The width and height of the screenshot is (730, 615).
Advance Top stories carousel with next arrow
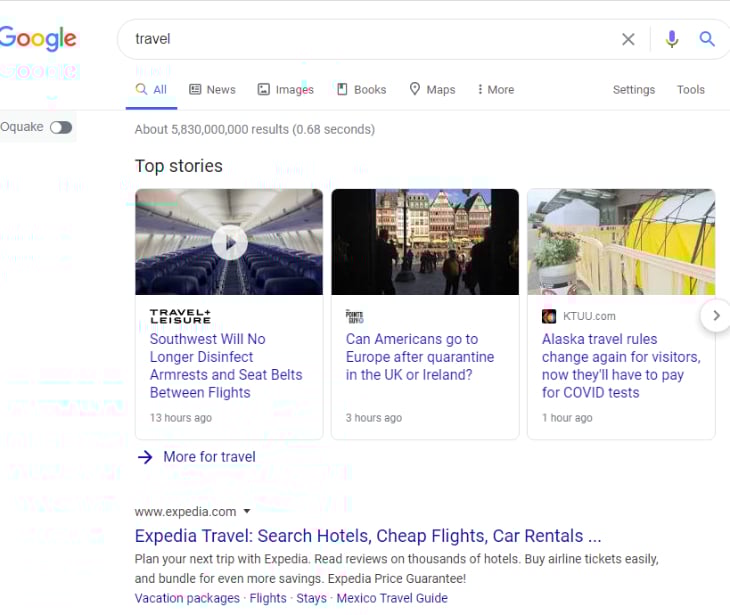coord(716,316)
